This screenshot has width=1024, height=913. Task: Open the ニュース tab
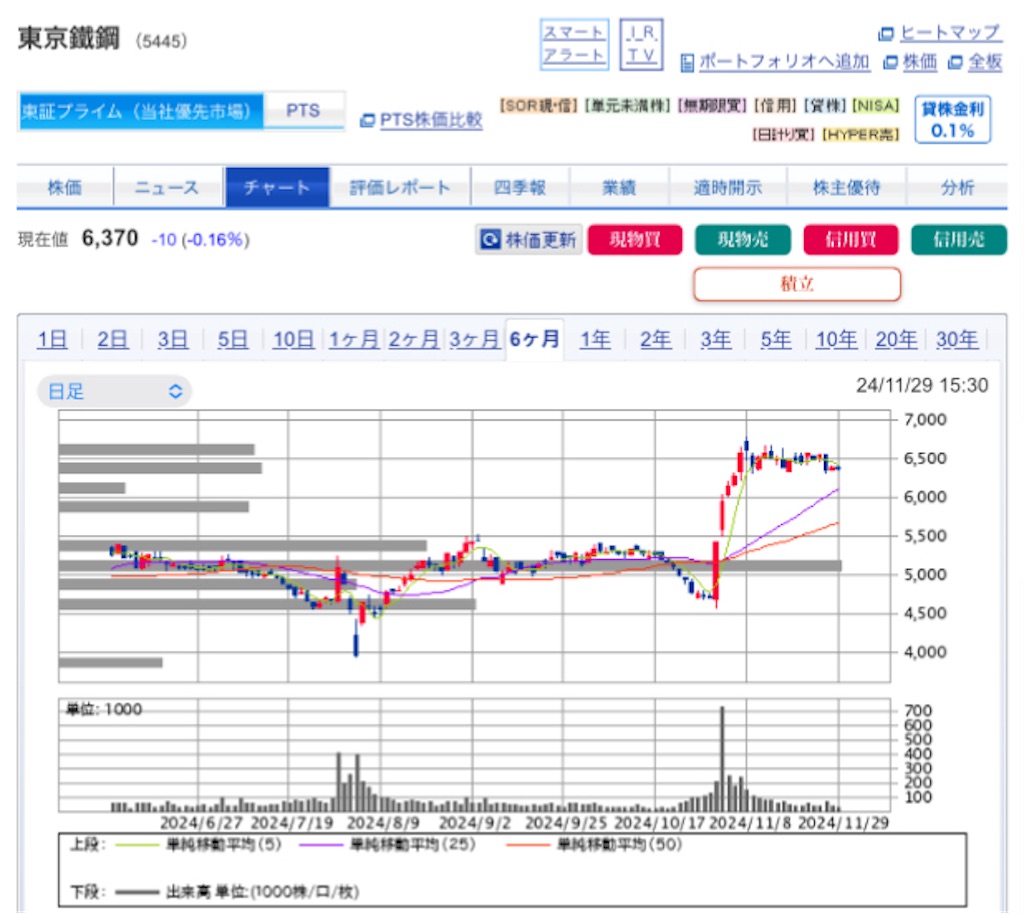(x=167, y=187)
